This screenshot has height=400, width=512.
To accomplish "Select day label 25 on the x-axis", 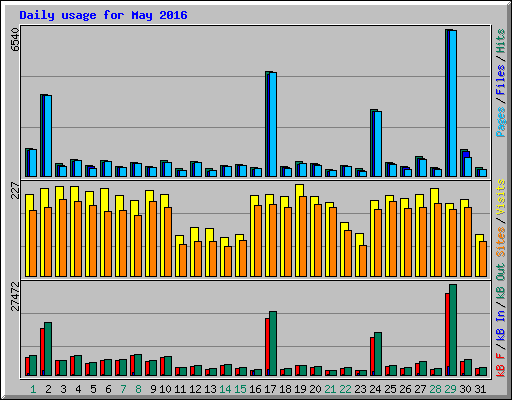I will click(x=390, y=389).
